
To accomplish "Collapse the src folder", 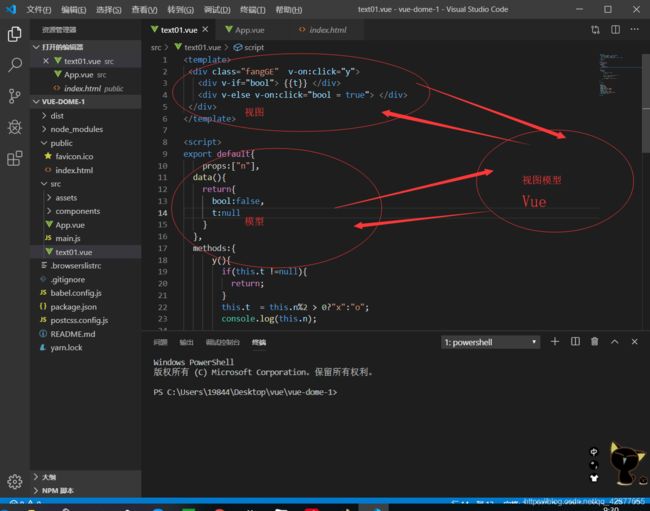I will pos(86,184).
